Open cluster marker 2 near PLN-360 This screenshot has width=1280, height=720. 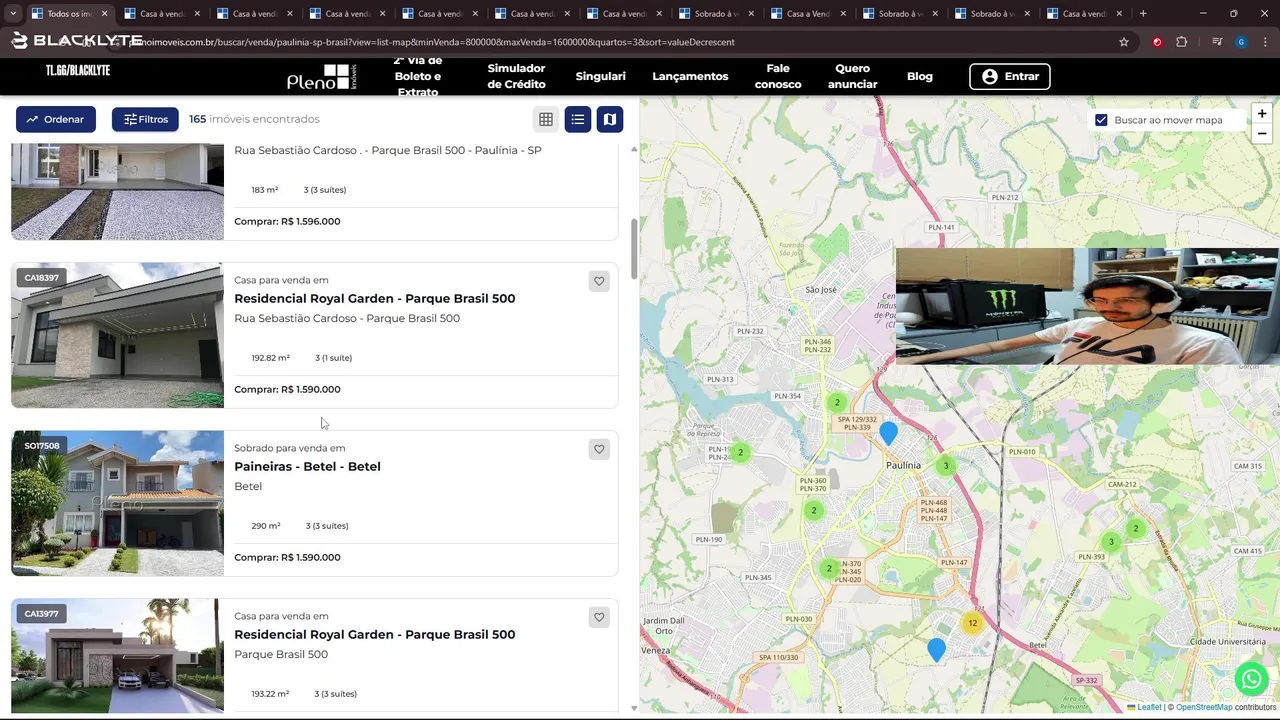814,510
